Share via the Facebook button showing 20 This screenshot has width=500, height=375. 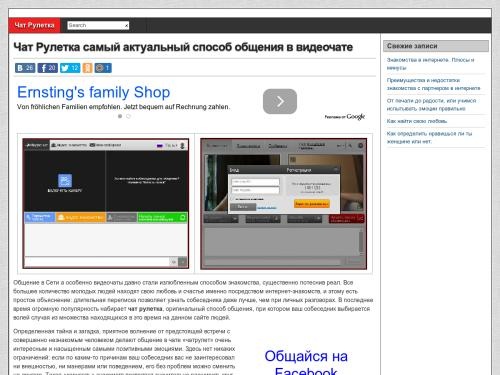click(x=48, y=68)
